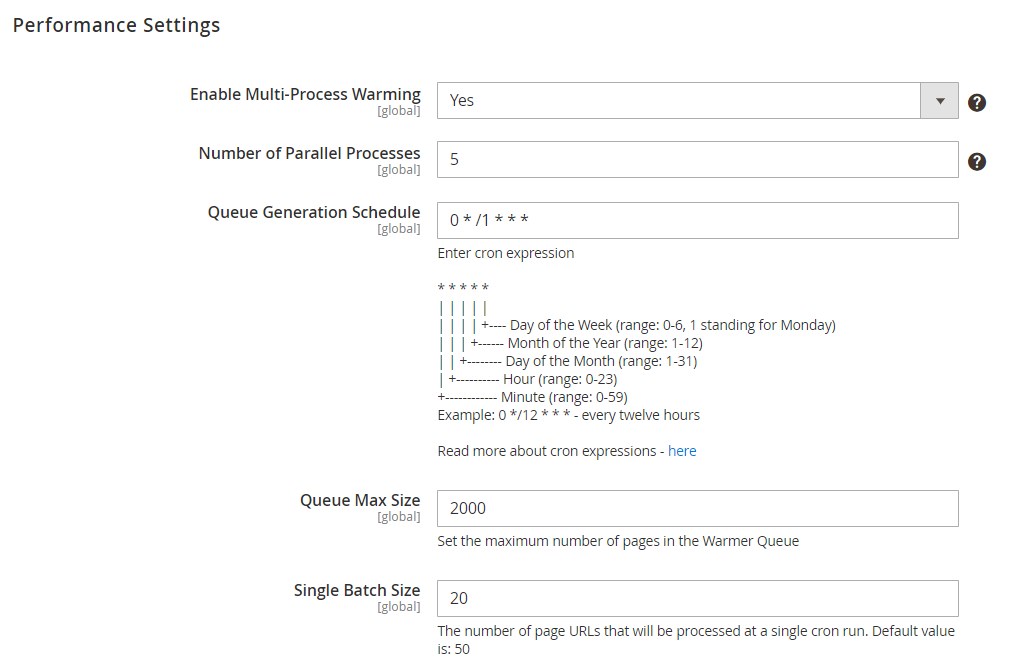Select the Number of Parallel Processes label
The width and height of the screenshot is (1014, 668).
tap(309, 153)
